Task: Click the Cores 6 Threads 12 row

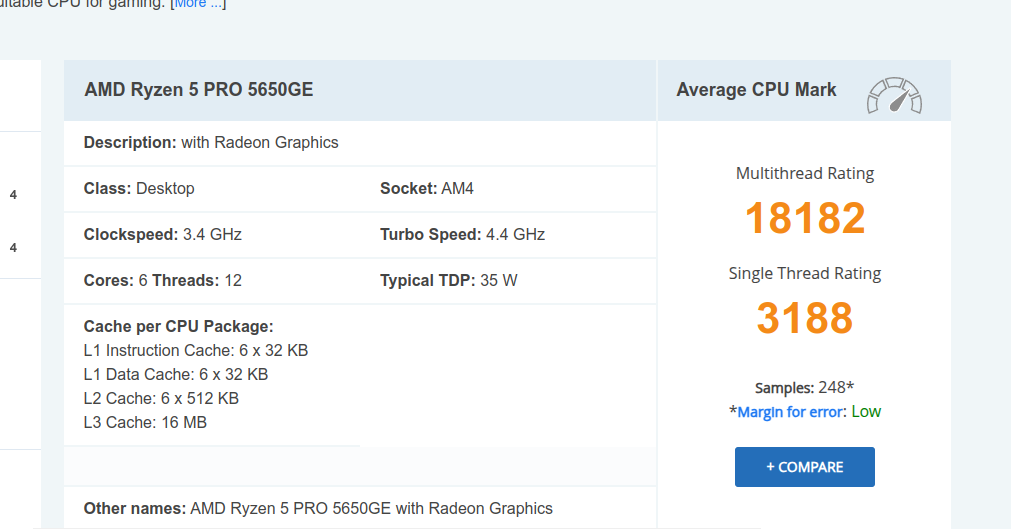Action: point(162,281)
